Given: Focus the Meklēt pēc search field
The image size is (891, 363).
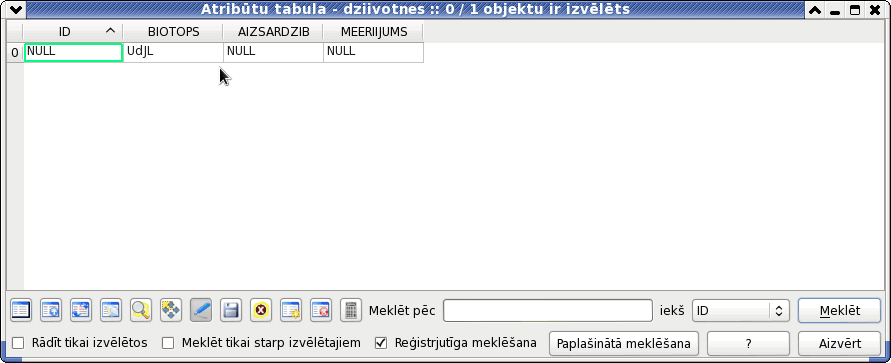Looking at the screenshot, I should [x=548, y=311].
